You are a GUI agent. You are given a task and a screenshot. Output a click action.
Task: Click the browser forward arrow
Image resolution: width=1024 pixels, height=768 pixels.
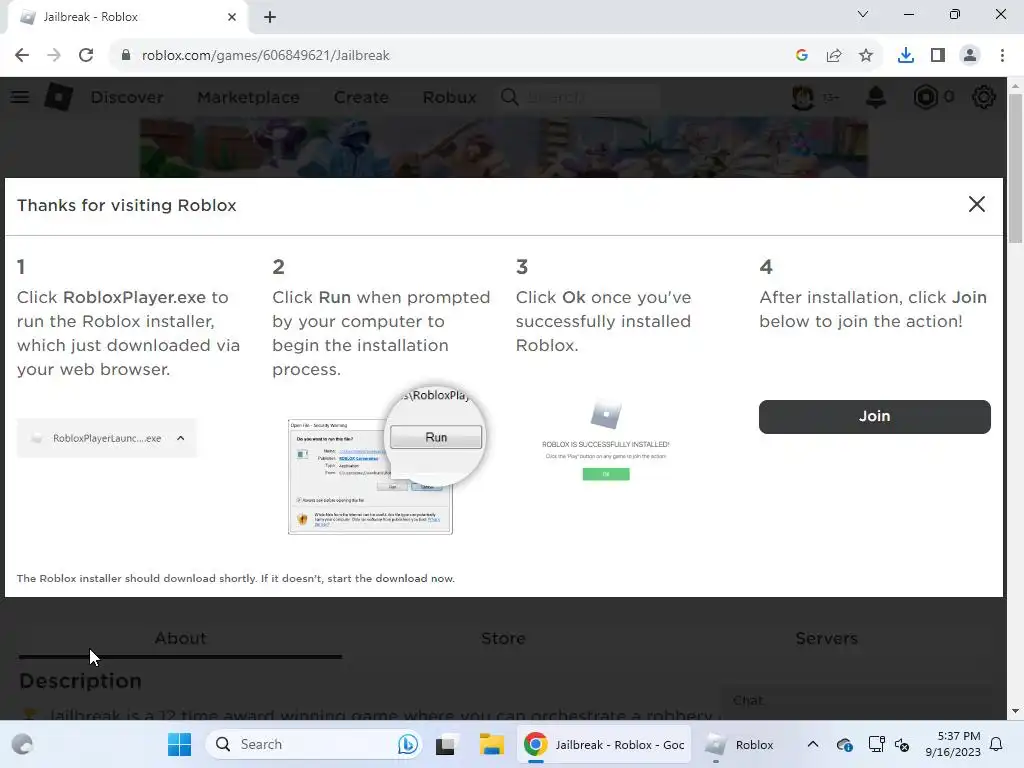tap(54, 56)
